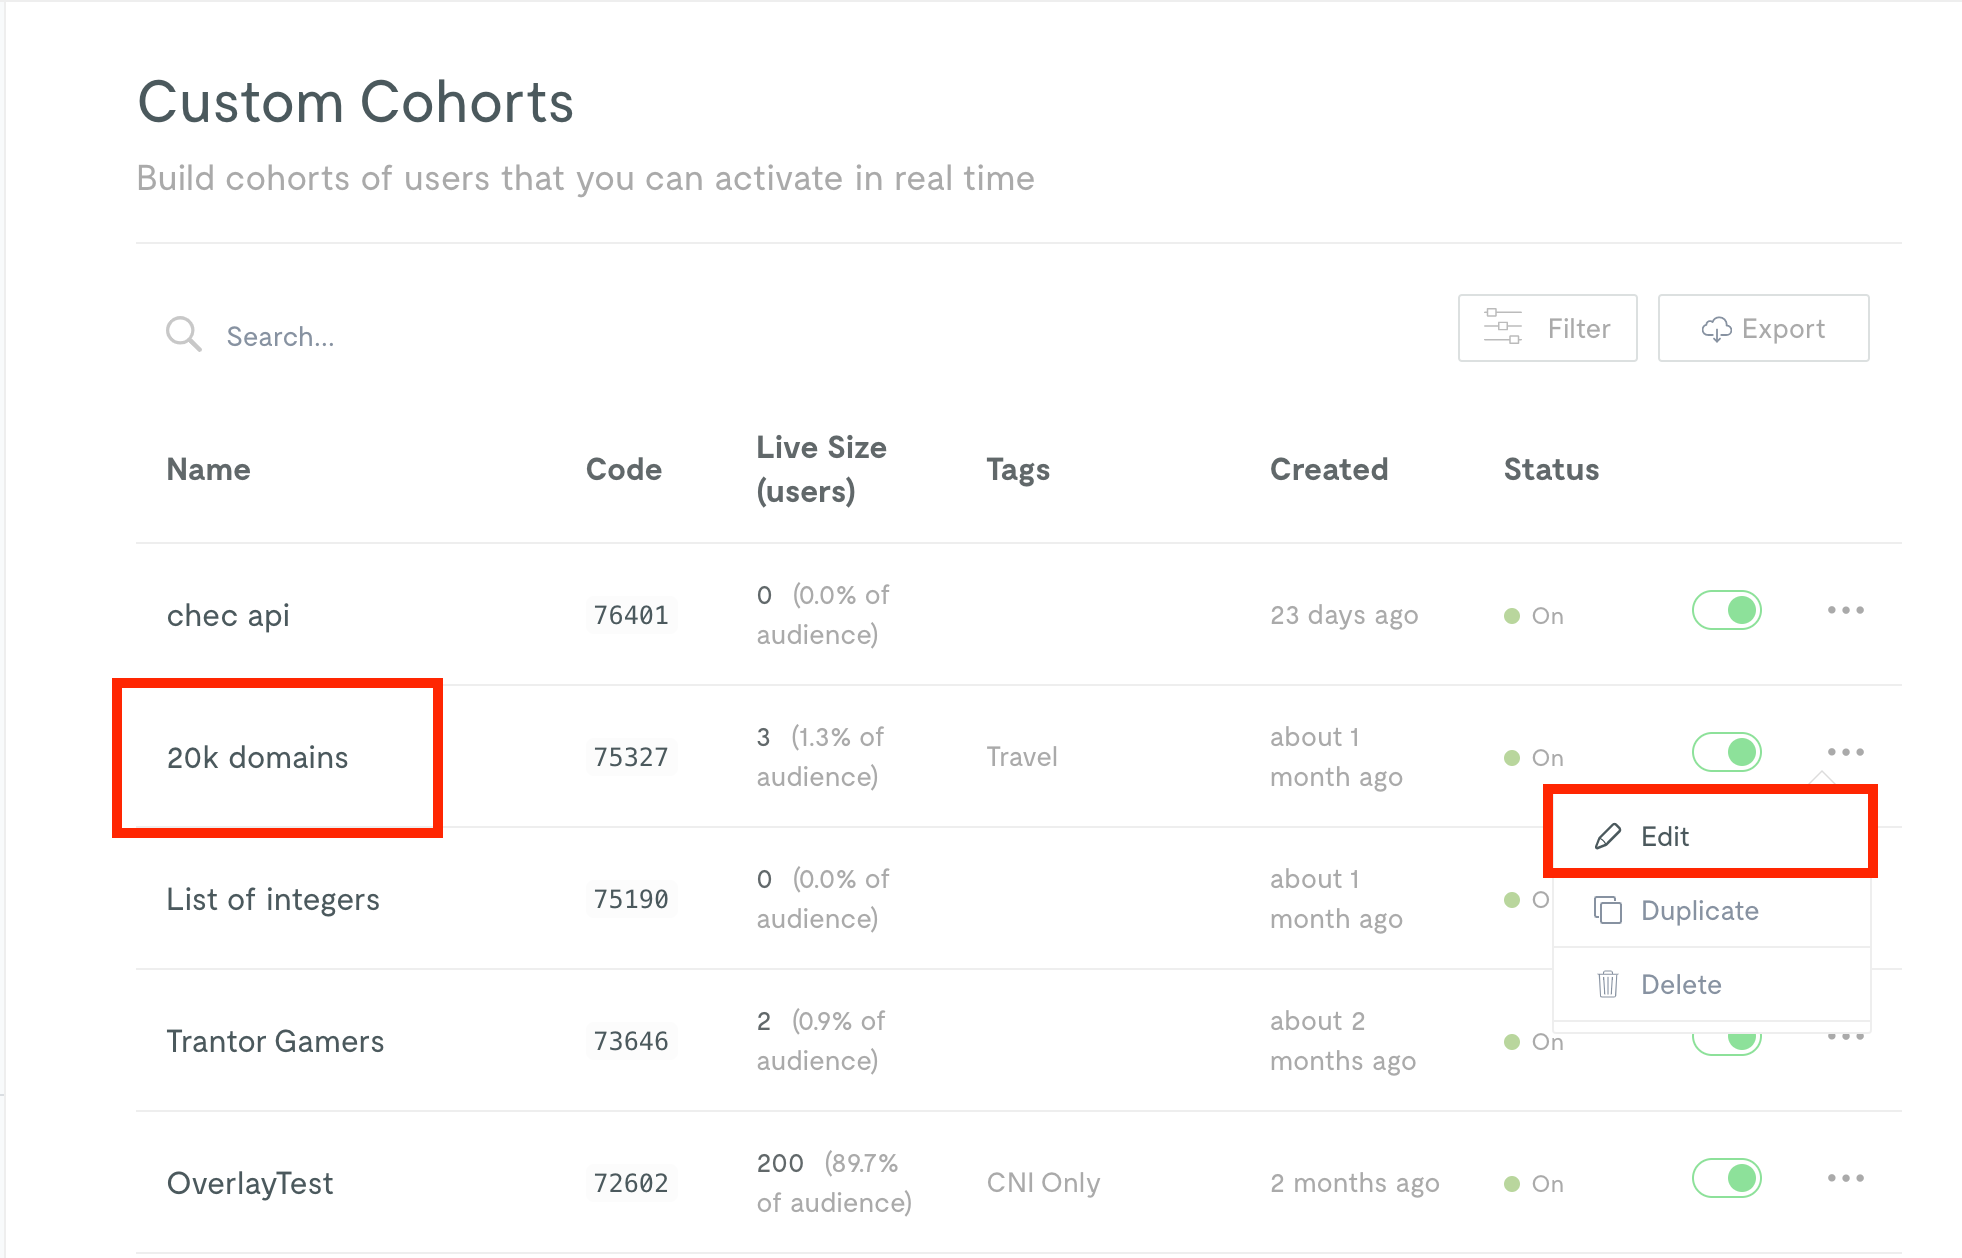Click the '23 days ago' created date
This screenshot has width=1962, height=1258.
pyautogui.click(x=1344, y=615)
